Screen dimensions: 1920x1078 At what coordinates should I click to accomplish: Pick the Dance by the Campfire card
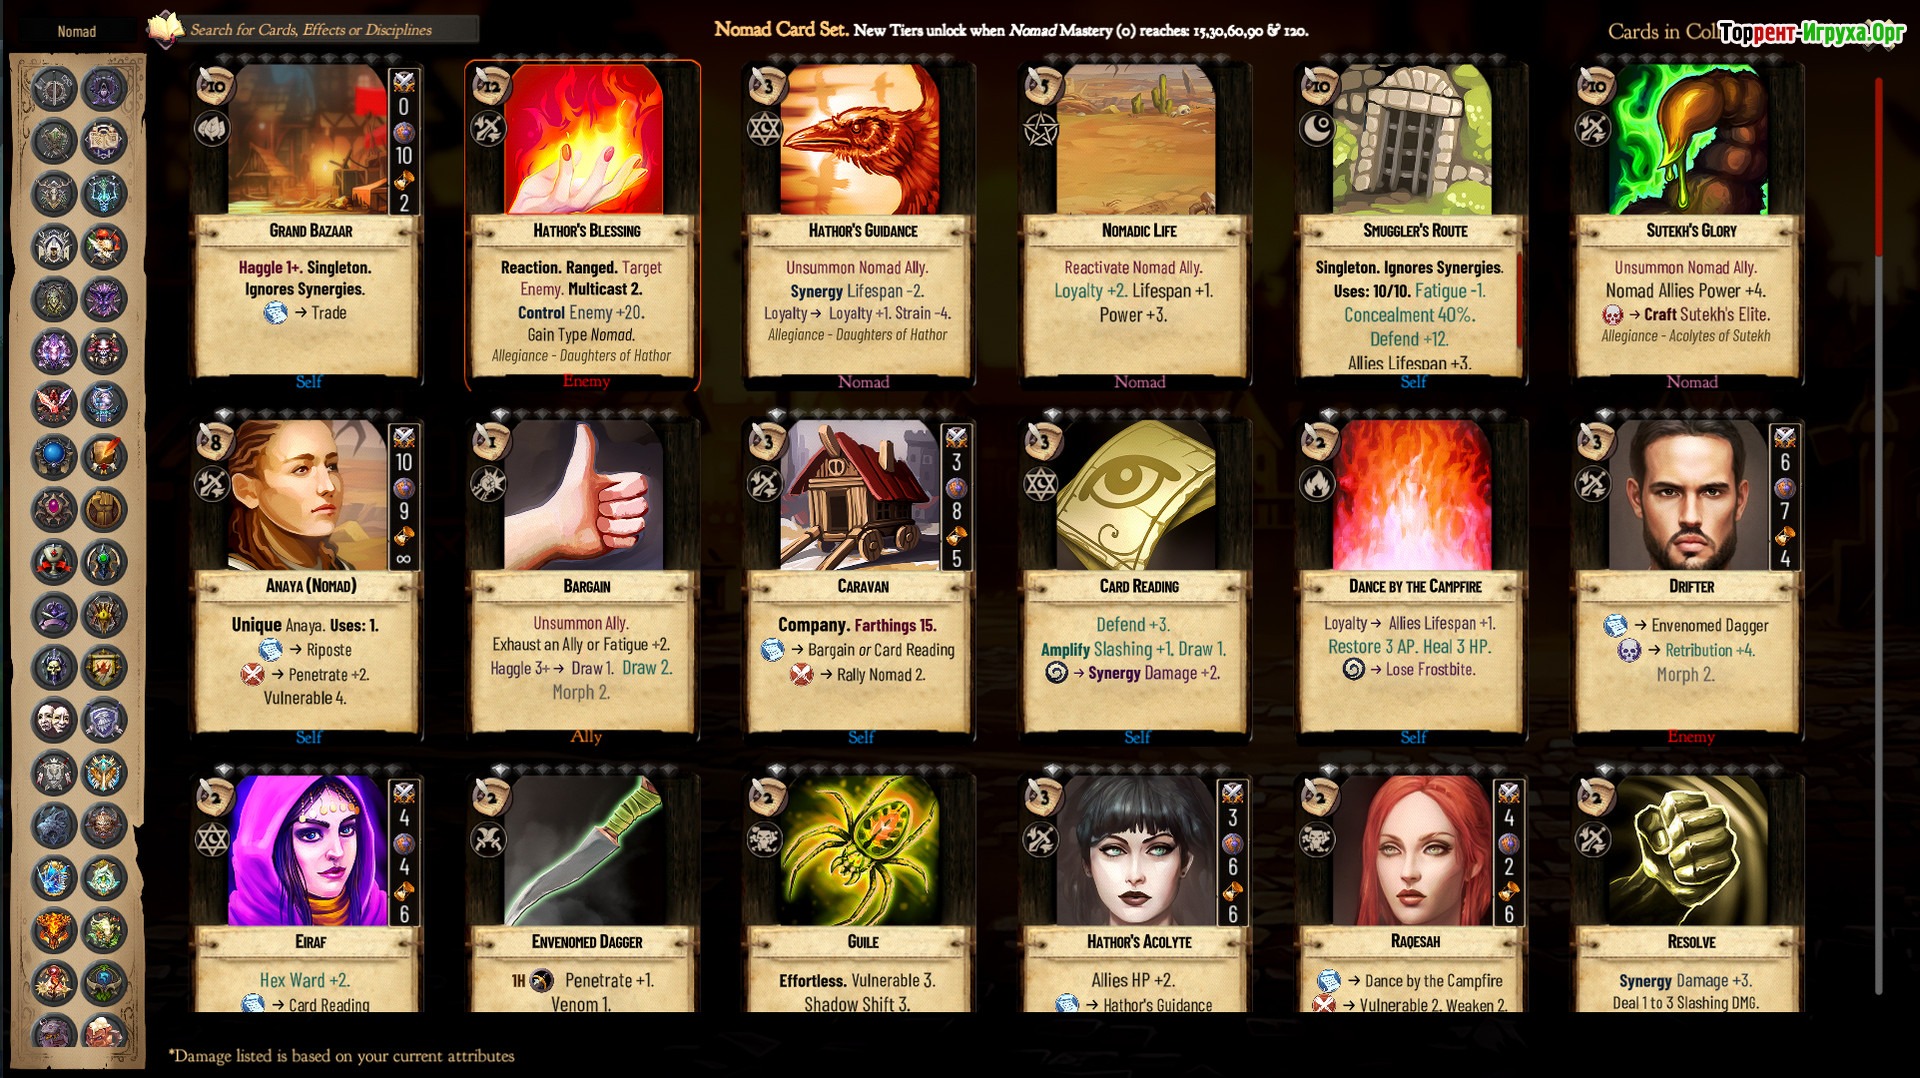coord(1413,580)
